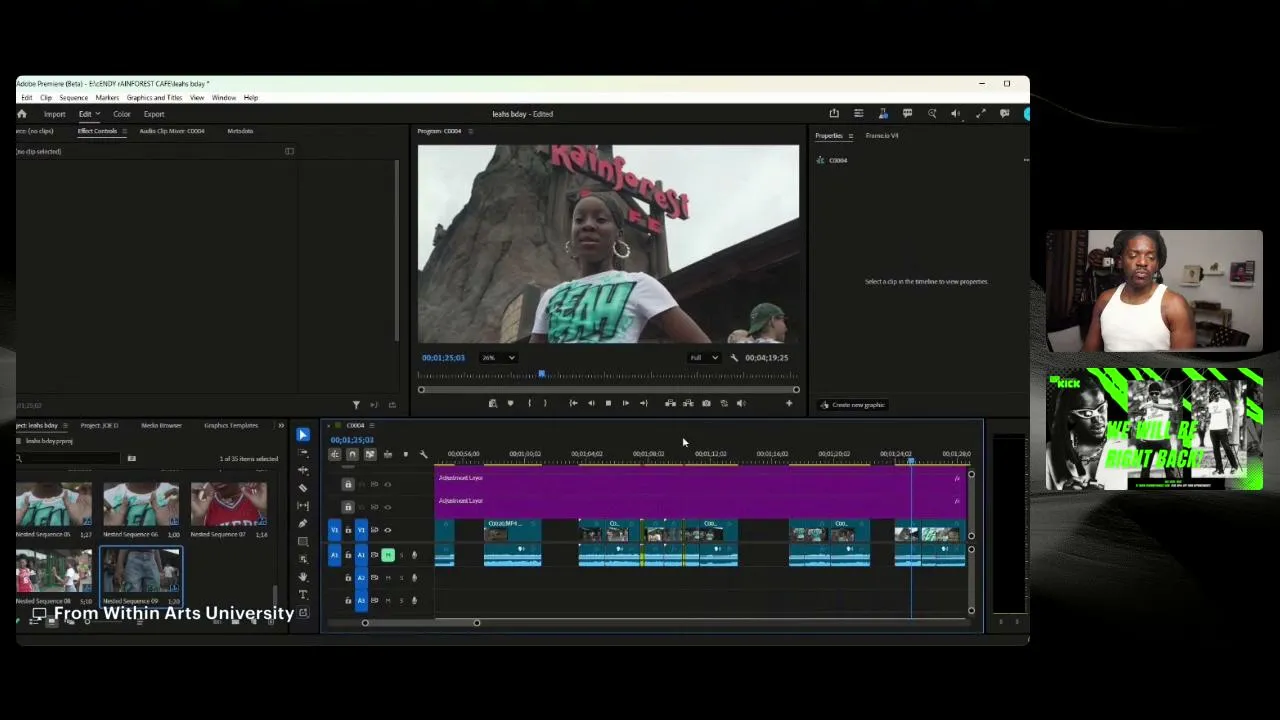Select the Selection tool in the Tools panel
The width and height of the screenshot is (1280, 720).
[x=303, y=435]
